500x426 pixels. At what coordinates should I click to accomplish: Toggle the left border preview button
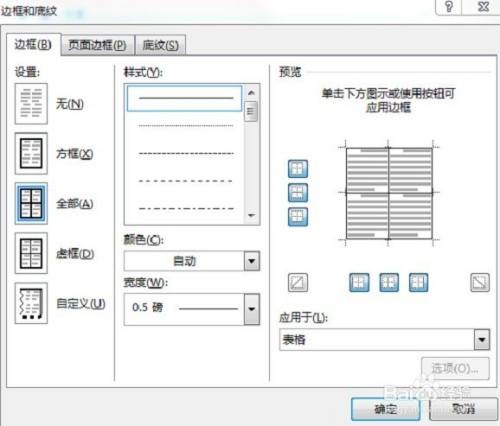(x=359, y=283)
